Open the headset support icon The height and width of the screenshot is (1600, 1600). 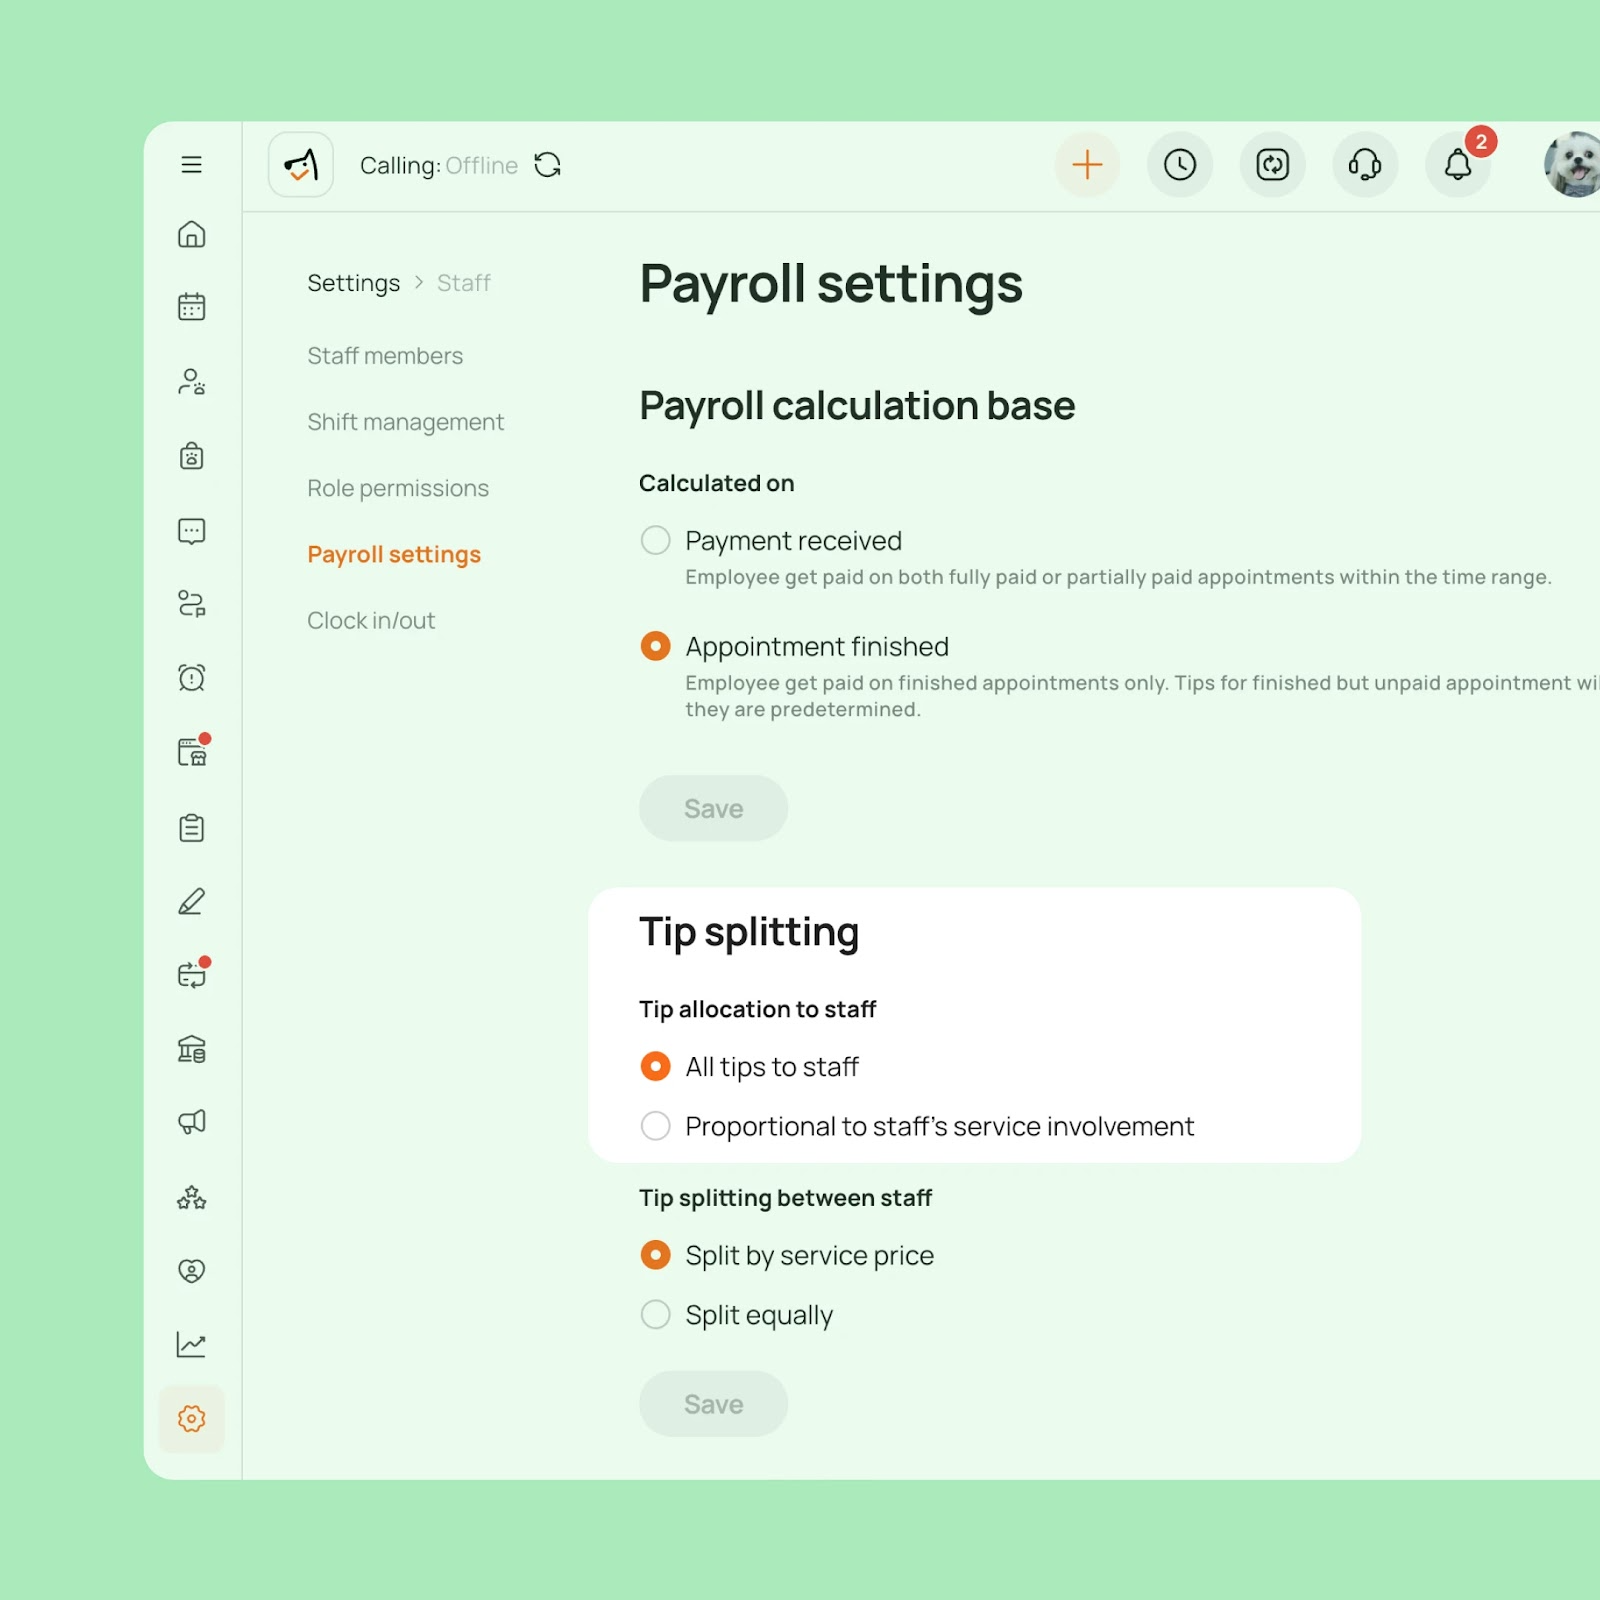[x=1364, y=165]
